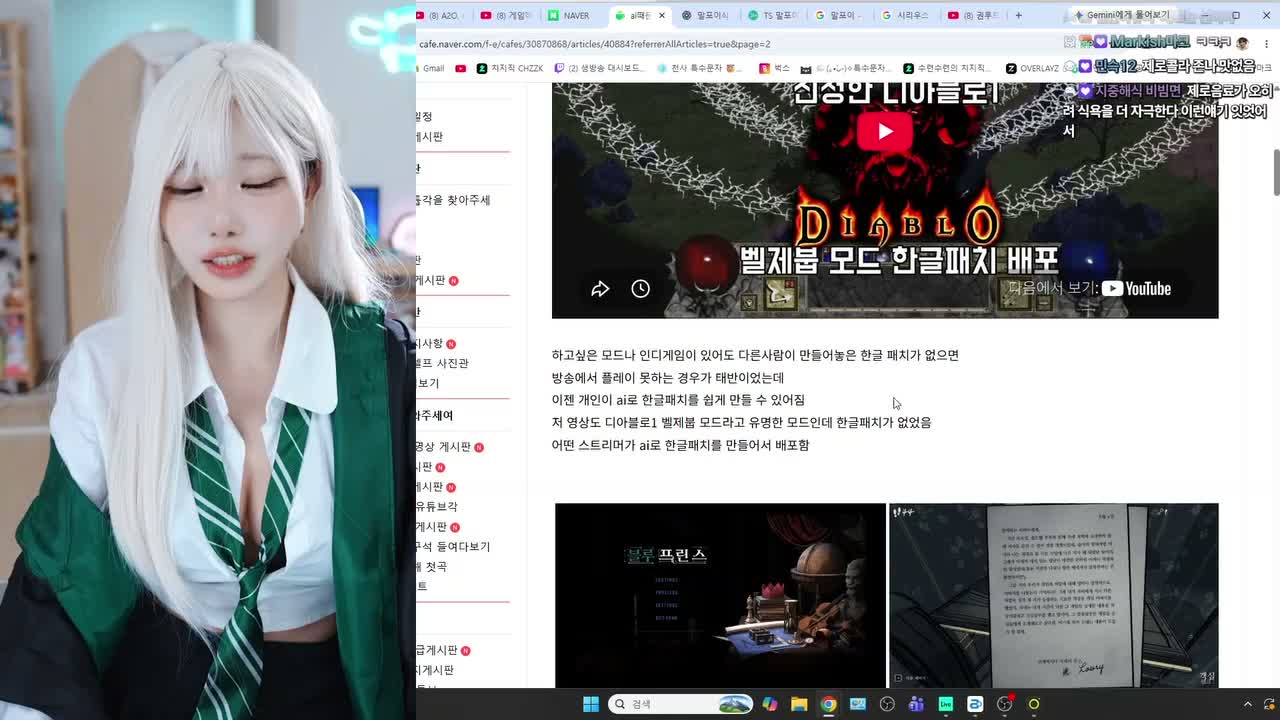Click the Windows Start button
Viewport: 1280px width, 720px height.
tap(591, 704)
